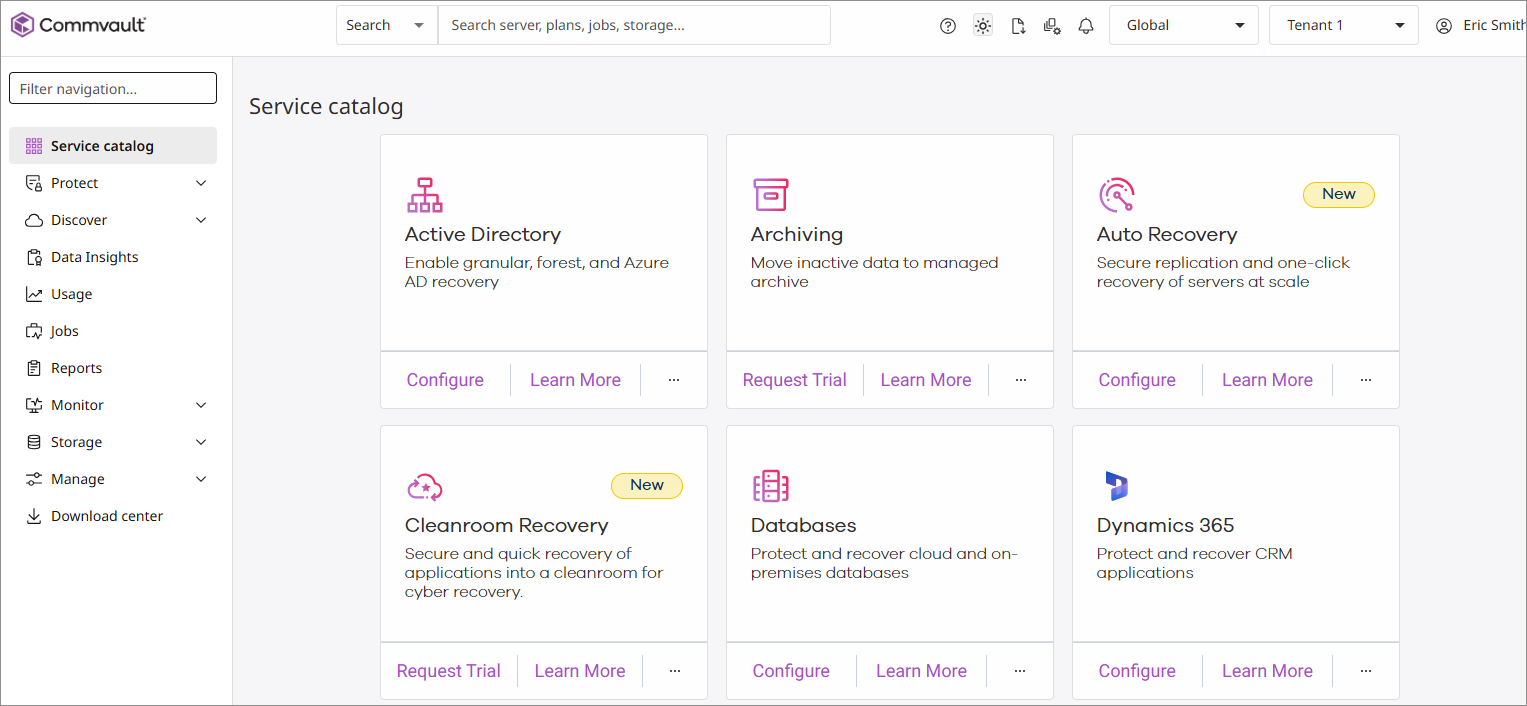1527x706 pixels.
Task: Open more options on Dynamics 365 card
Action: (x=1366, y=671)
